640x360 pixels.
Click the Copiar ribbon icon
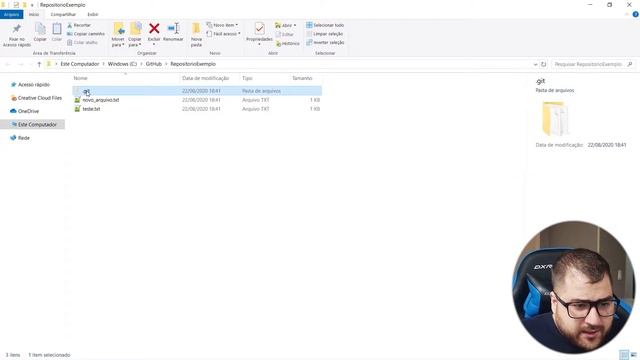[40, 29]
